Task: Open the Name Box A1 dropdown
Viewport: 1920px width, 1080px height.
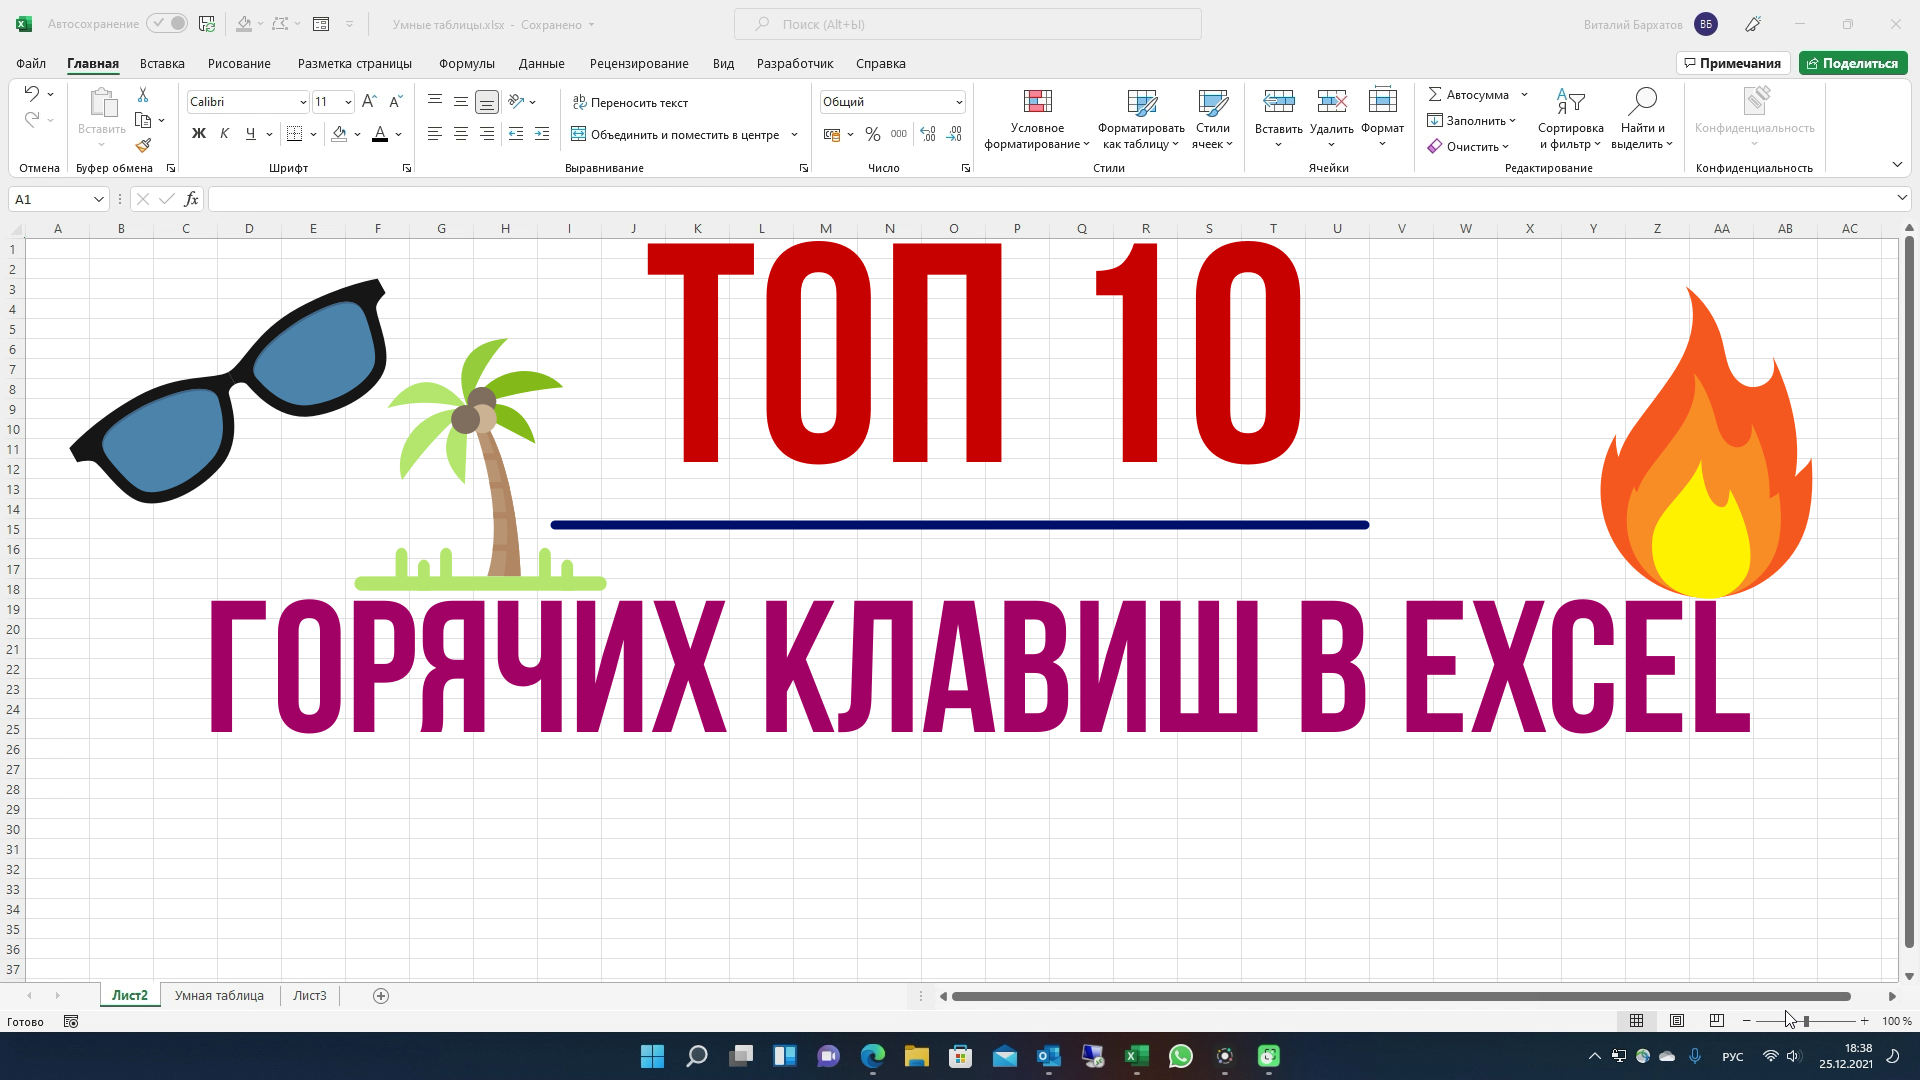Action: pyautogui.click(x=98, y=199)
